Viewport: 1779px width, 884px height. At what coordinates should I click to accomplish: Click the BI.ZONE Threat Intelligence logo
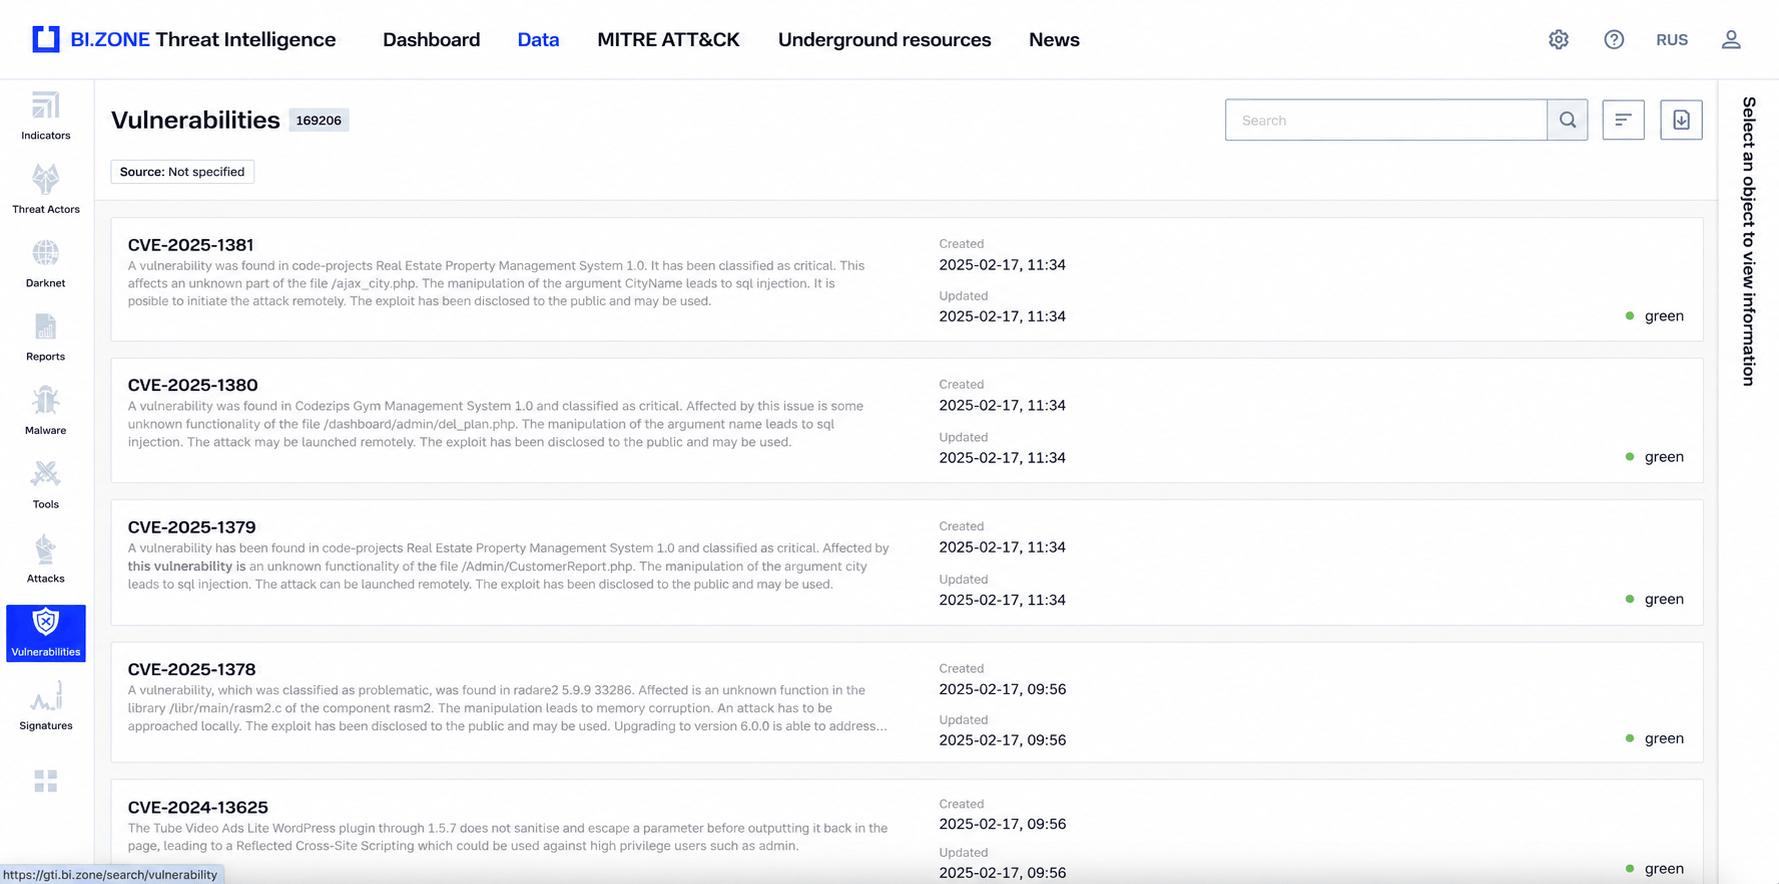184,39
